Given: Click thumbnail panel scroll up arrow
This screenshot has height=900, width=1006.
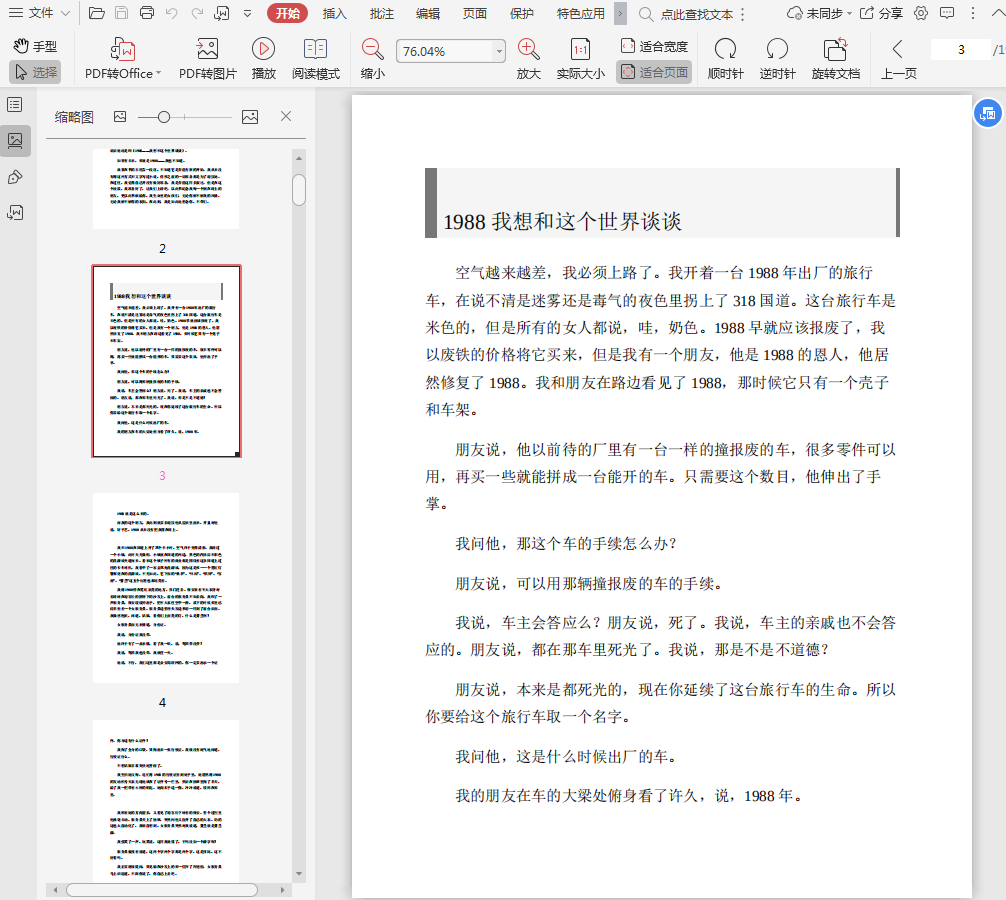Looking at the screenshot, I should click(x=299, y=158).
